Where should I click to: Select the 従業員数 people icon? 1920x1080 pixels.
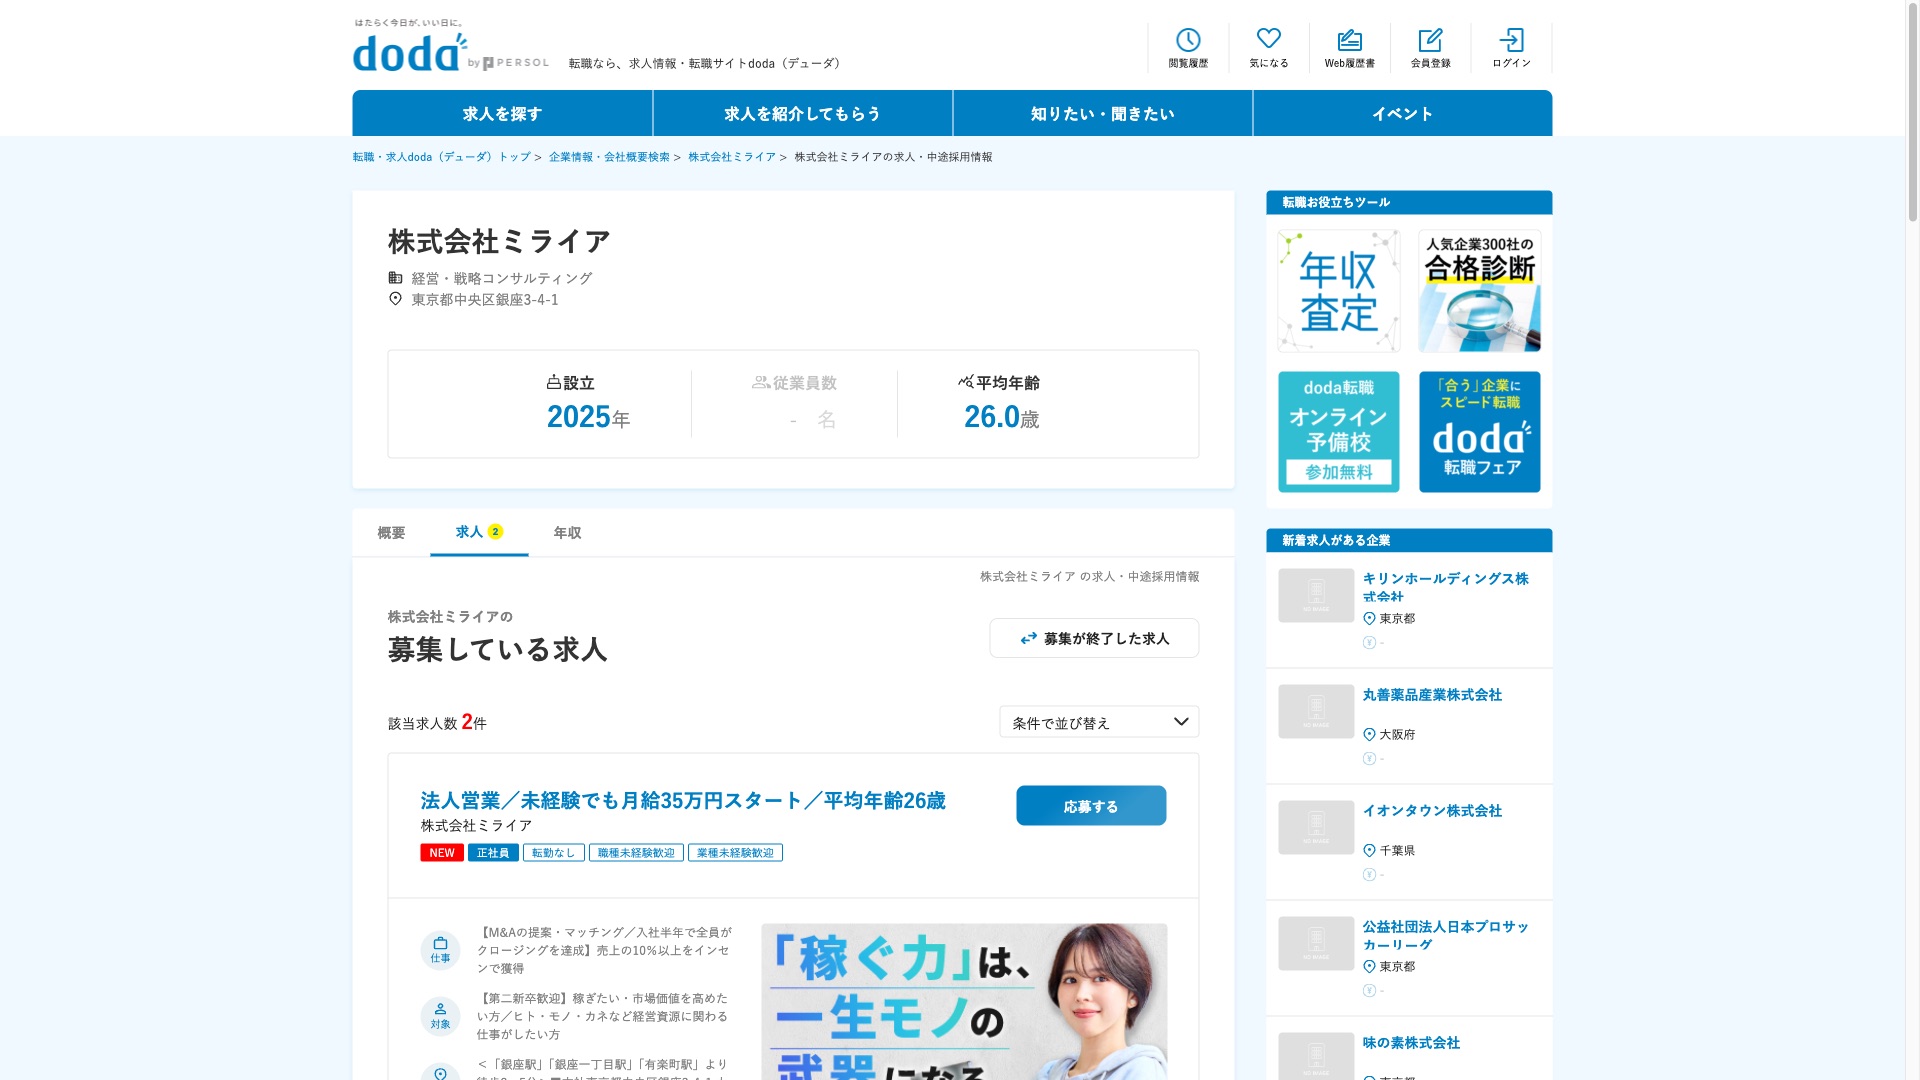[761, 382]
